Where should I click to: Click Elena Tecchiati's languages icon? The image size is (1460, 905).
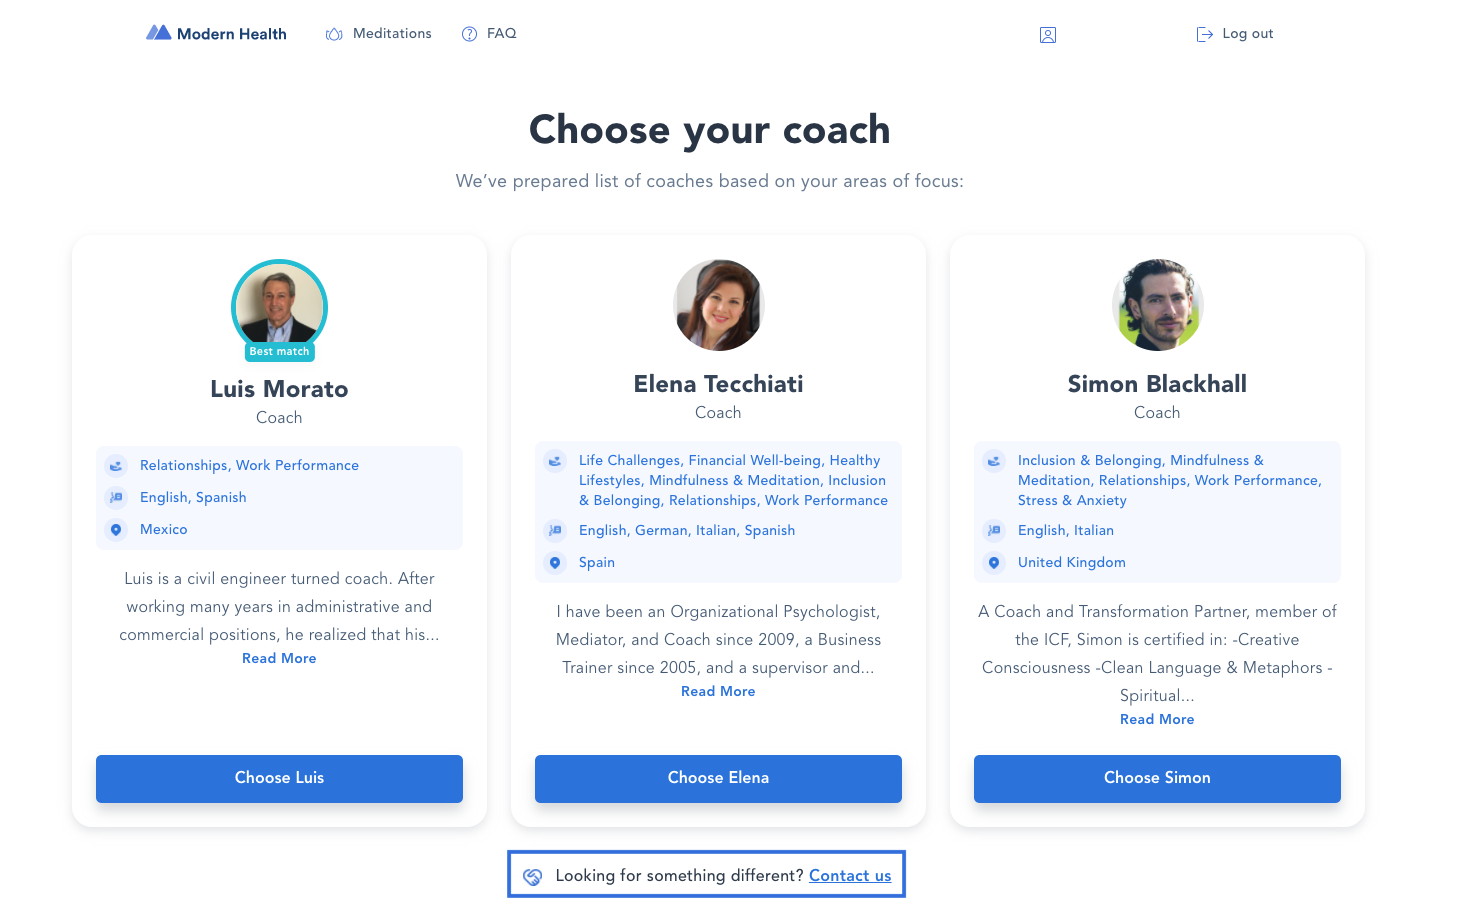point(555,531)
